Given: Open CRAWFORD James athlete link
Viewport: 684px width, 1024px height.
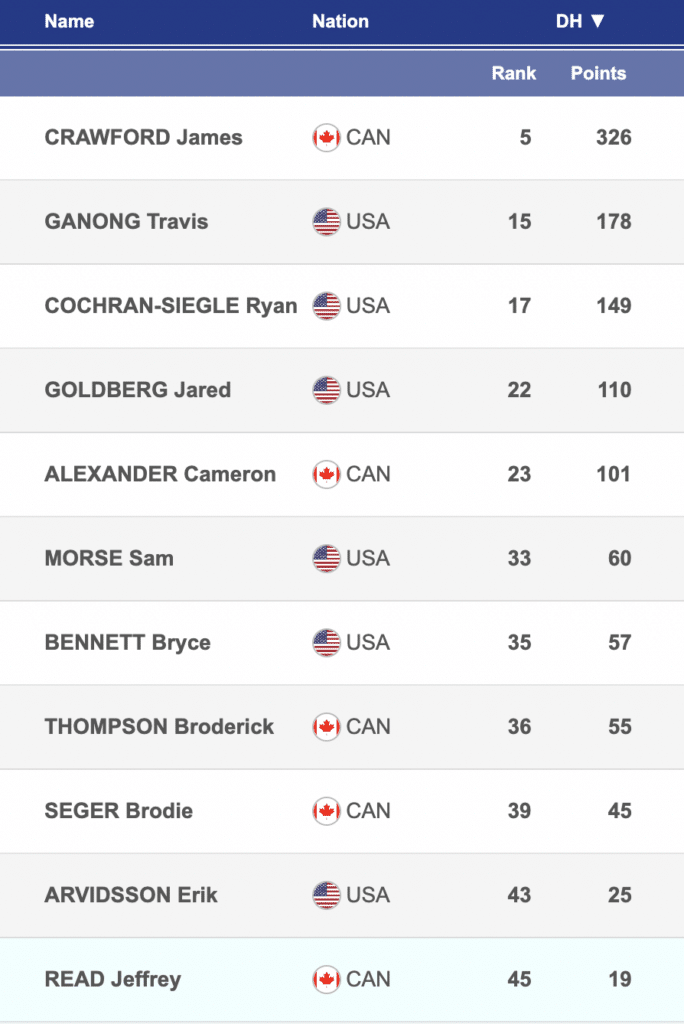Looking at the screenshot, I should pos(143,138).
